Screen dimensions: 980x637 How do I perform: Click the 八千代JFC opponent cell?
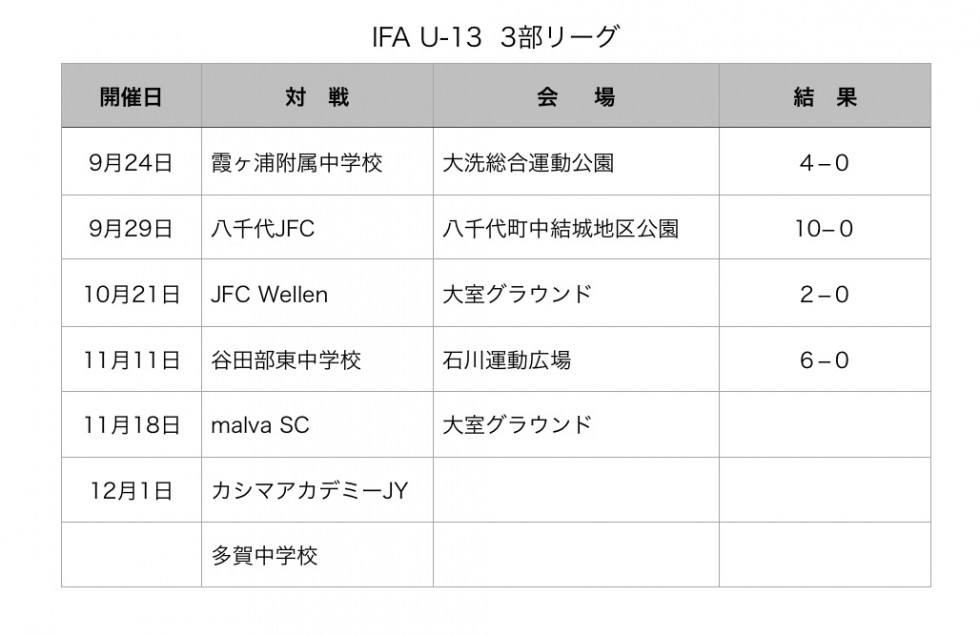pyautogui.click(x=318, y=228)
